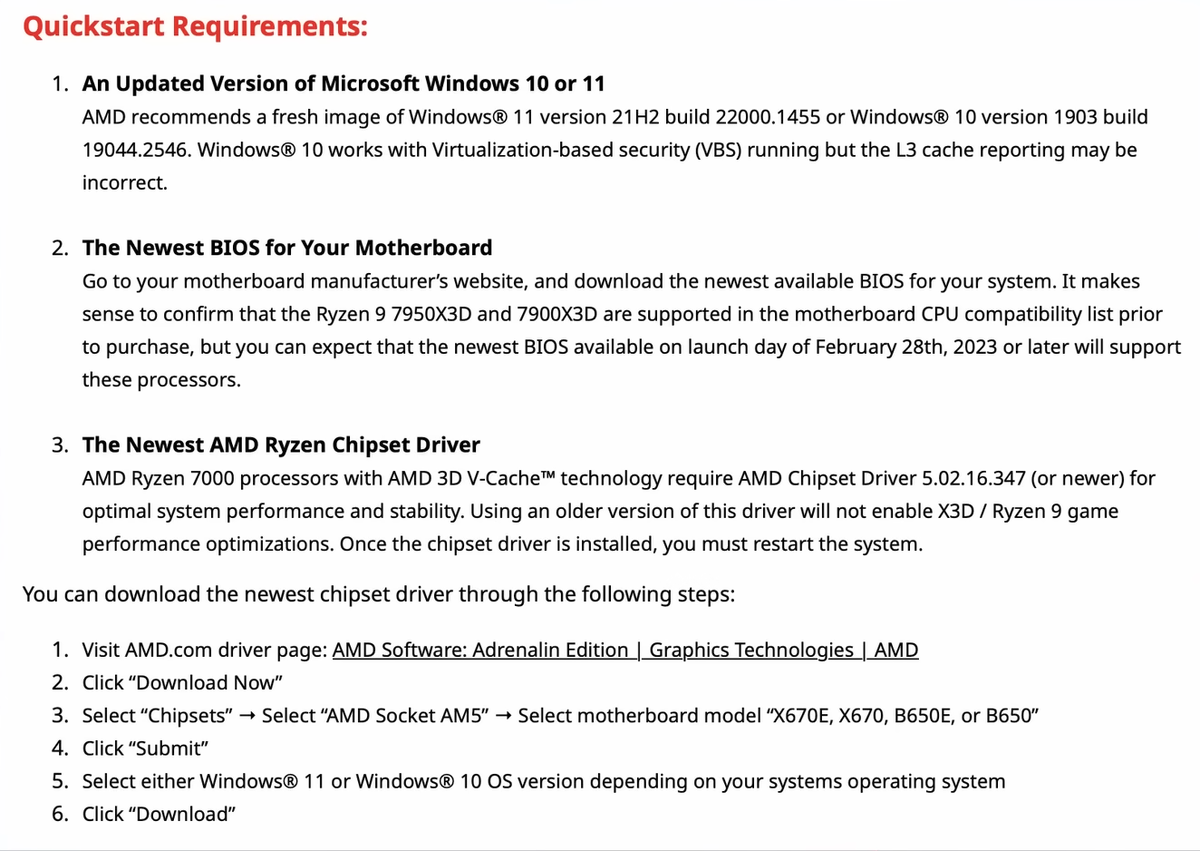Click the line starting "AMD recommends a fresh image"

(x=615, y=117)
